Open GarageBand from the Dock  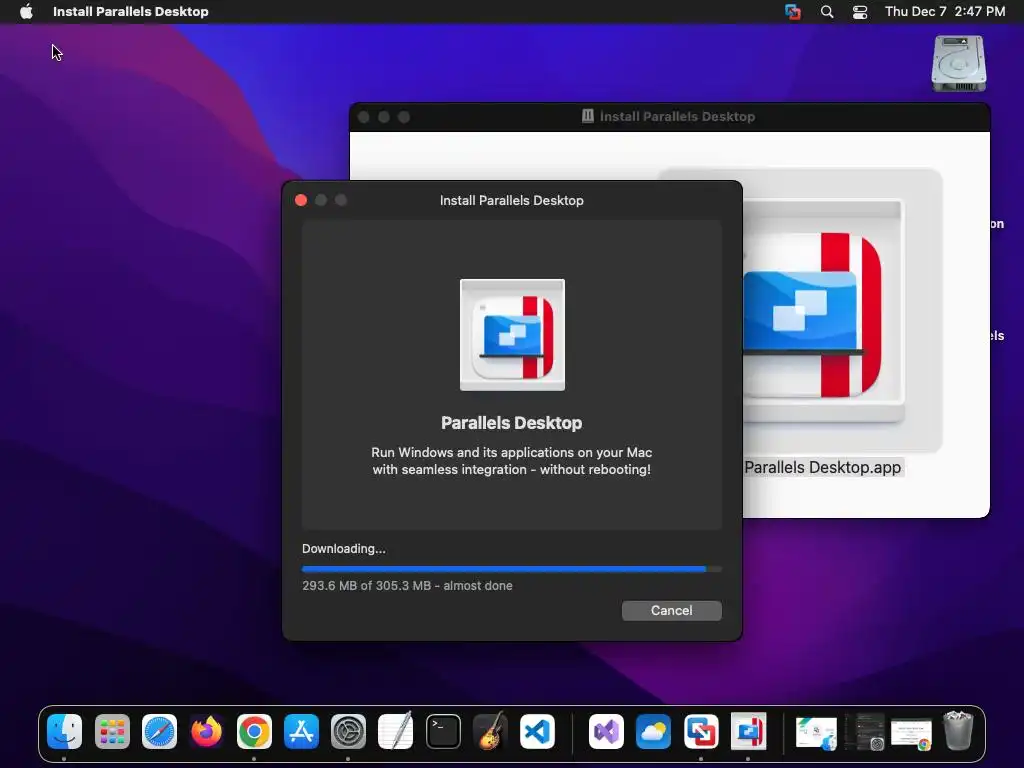(490, 730)
